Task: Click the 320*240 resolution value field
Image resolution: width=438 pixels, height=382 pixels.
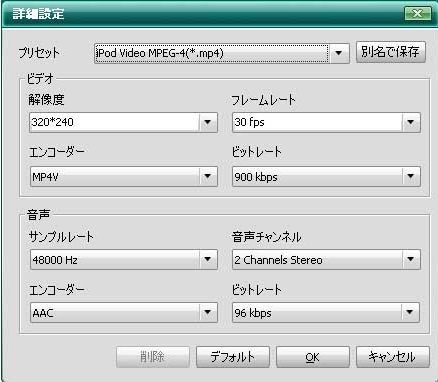Action: 114,122
